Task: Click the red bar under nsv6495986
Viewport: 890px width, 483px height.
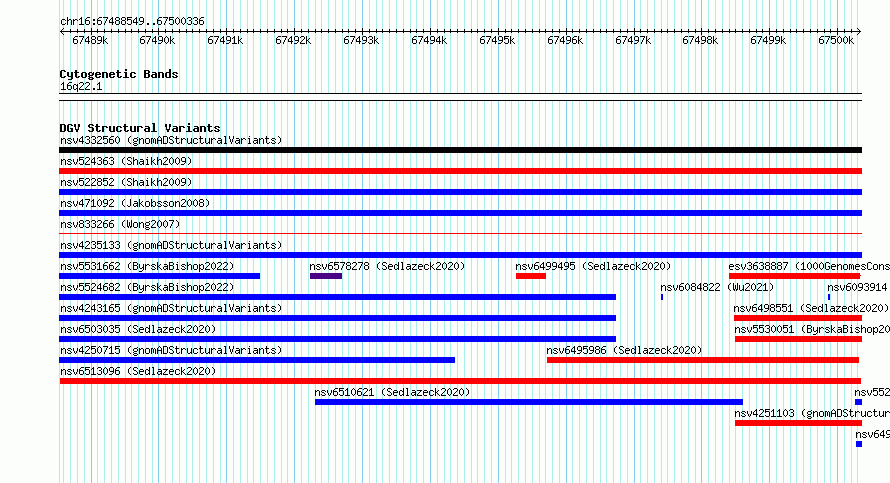Action: (703, 360)
